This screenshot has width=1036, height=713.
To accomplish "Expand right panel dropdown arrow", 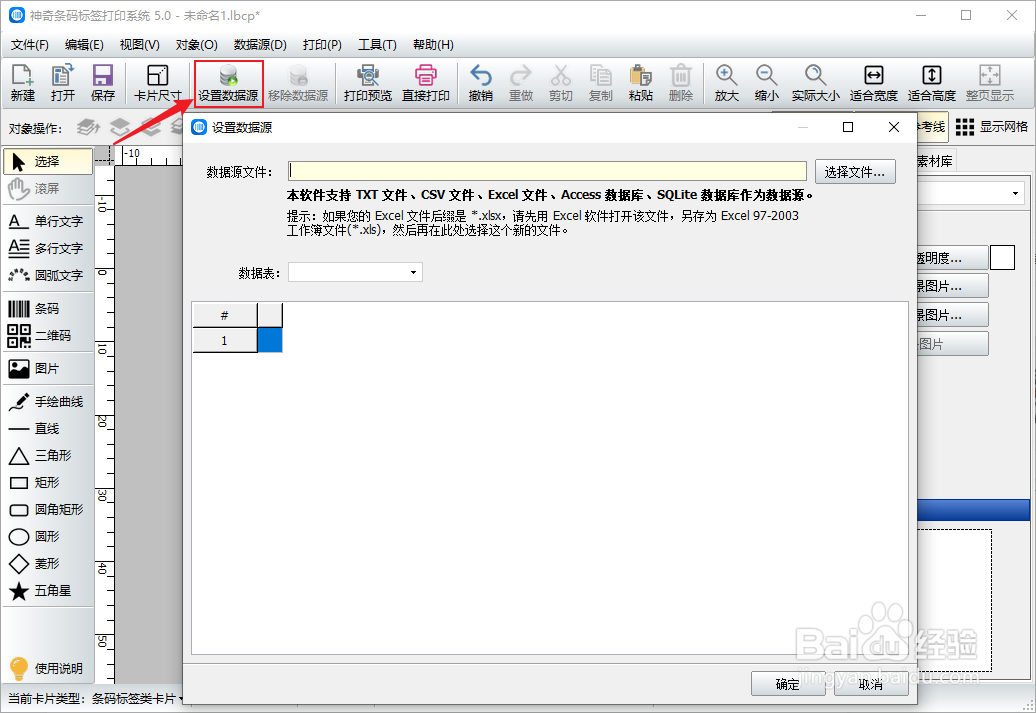I will 1015,194.
